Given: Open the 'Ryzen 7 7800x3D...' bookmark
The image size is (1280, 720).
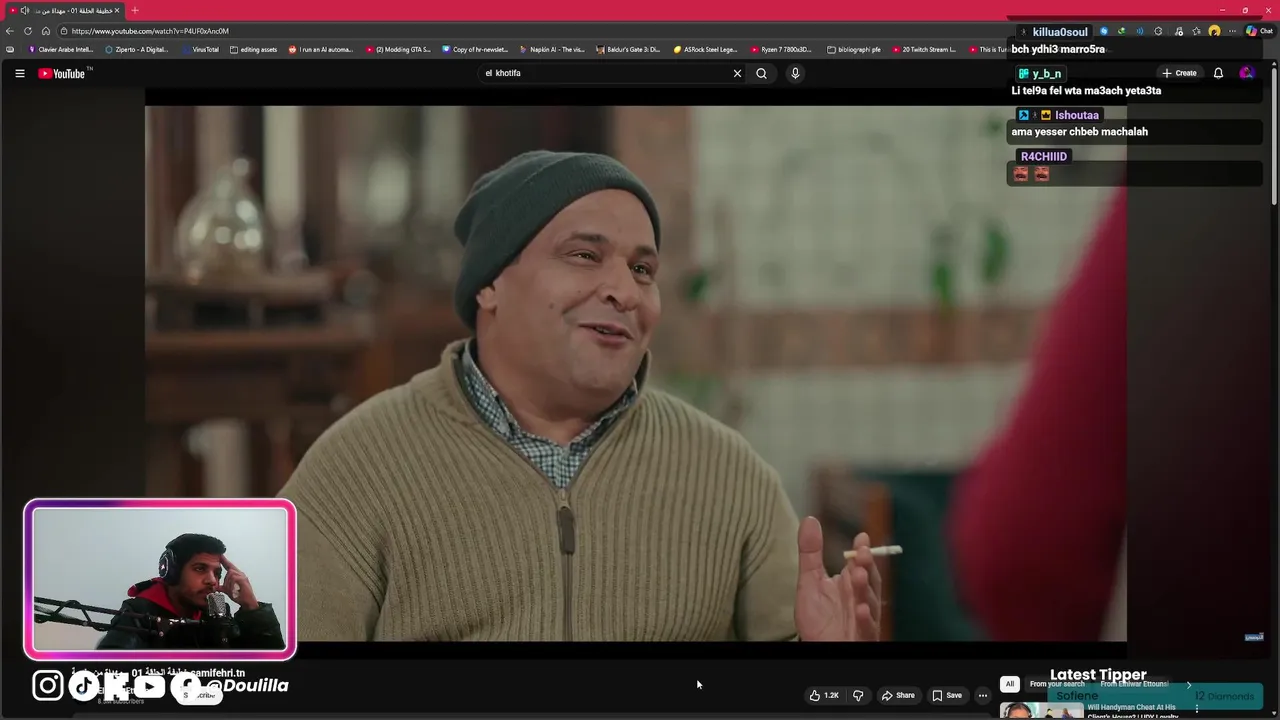Looking at the screenshot, I should [782, 49].
